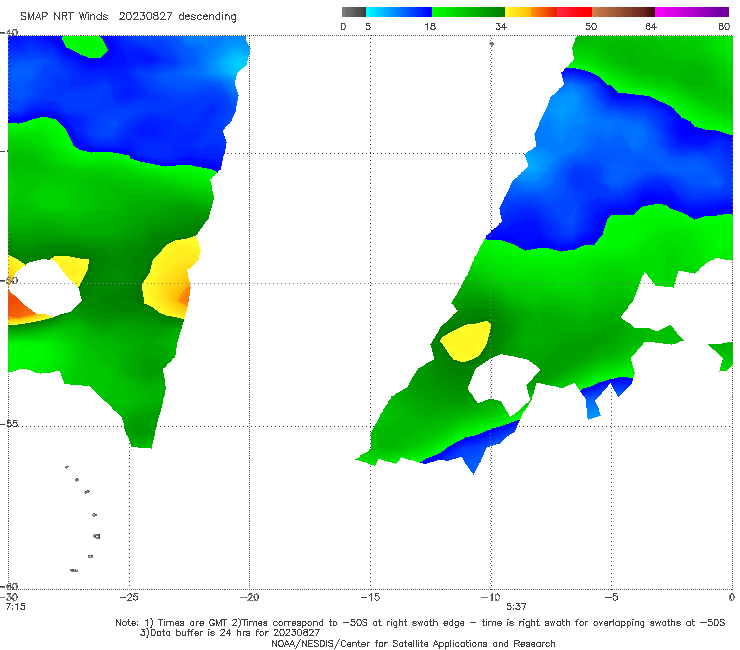740x650 pixels.
Task: Click the latitude axis label -60
Action: tap(10, 586)
